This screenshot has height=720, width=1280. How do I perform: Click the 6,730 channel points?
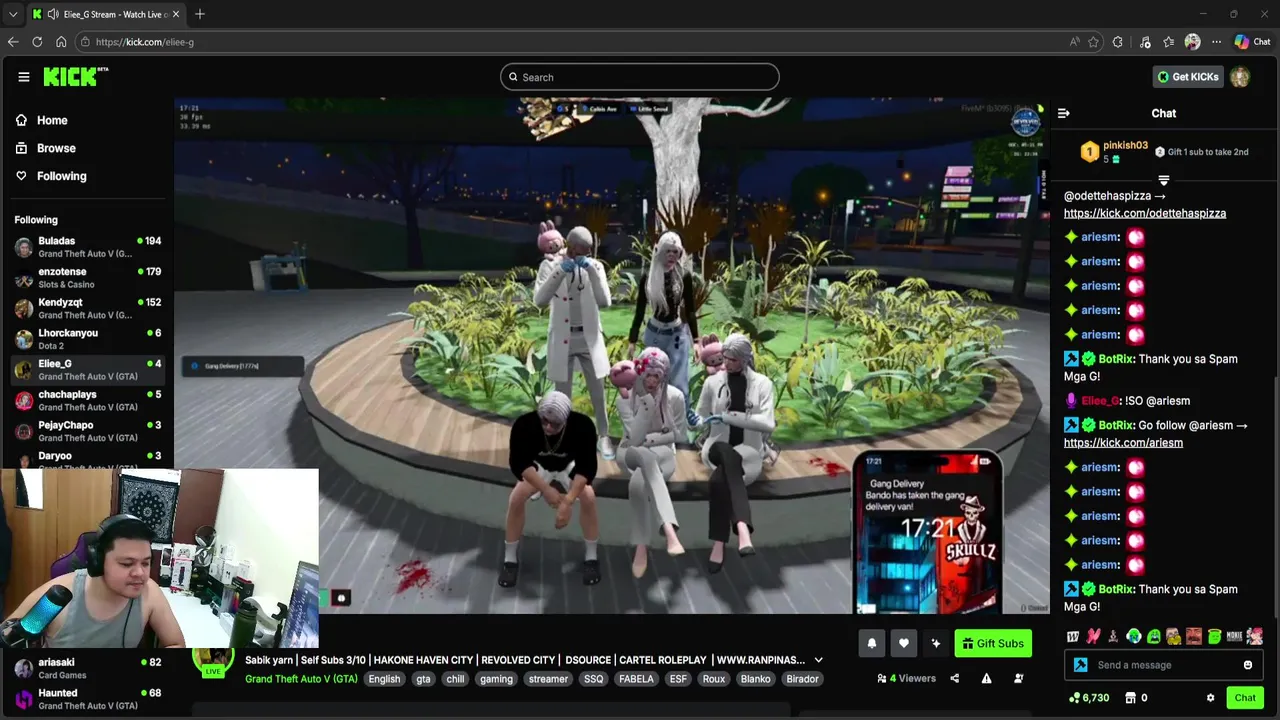tap(1089, 698)
